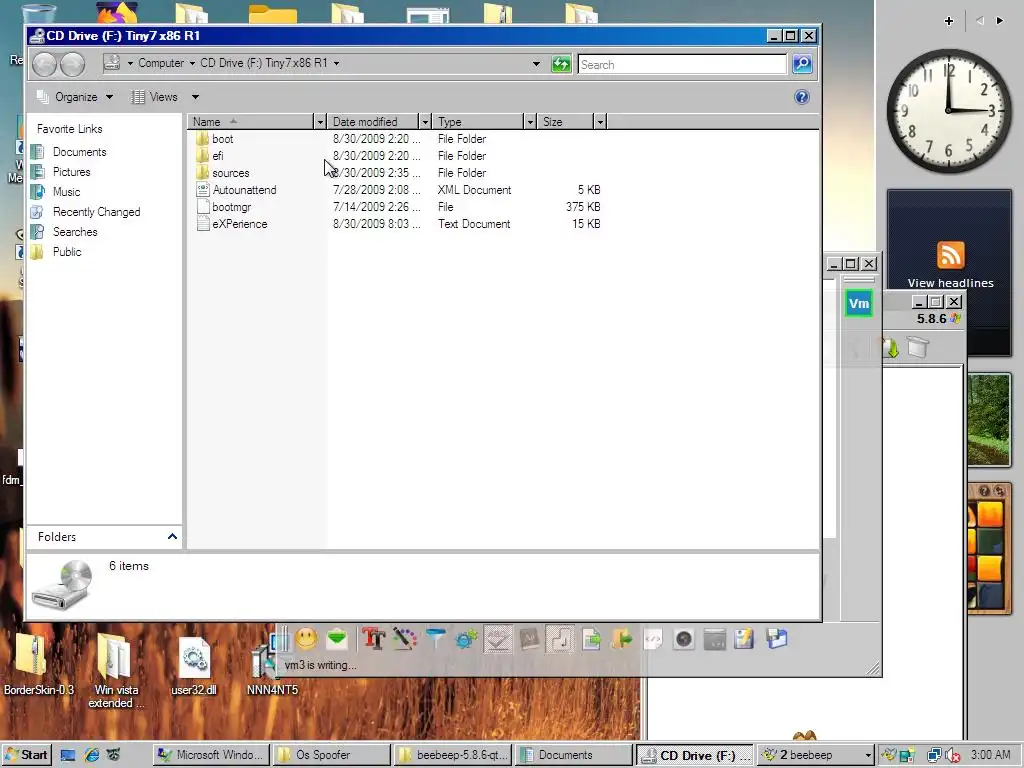Expand the Folders pane chevron
Image resolution: width=1024 pixels, height=768 pixels.
172,537
